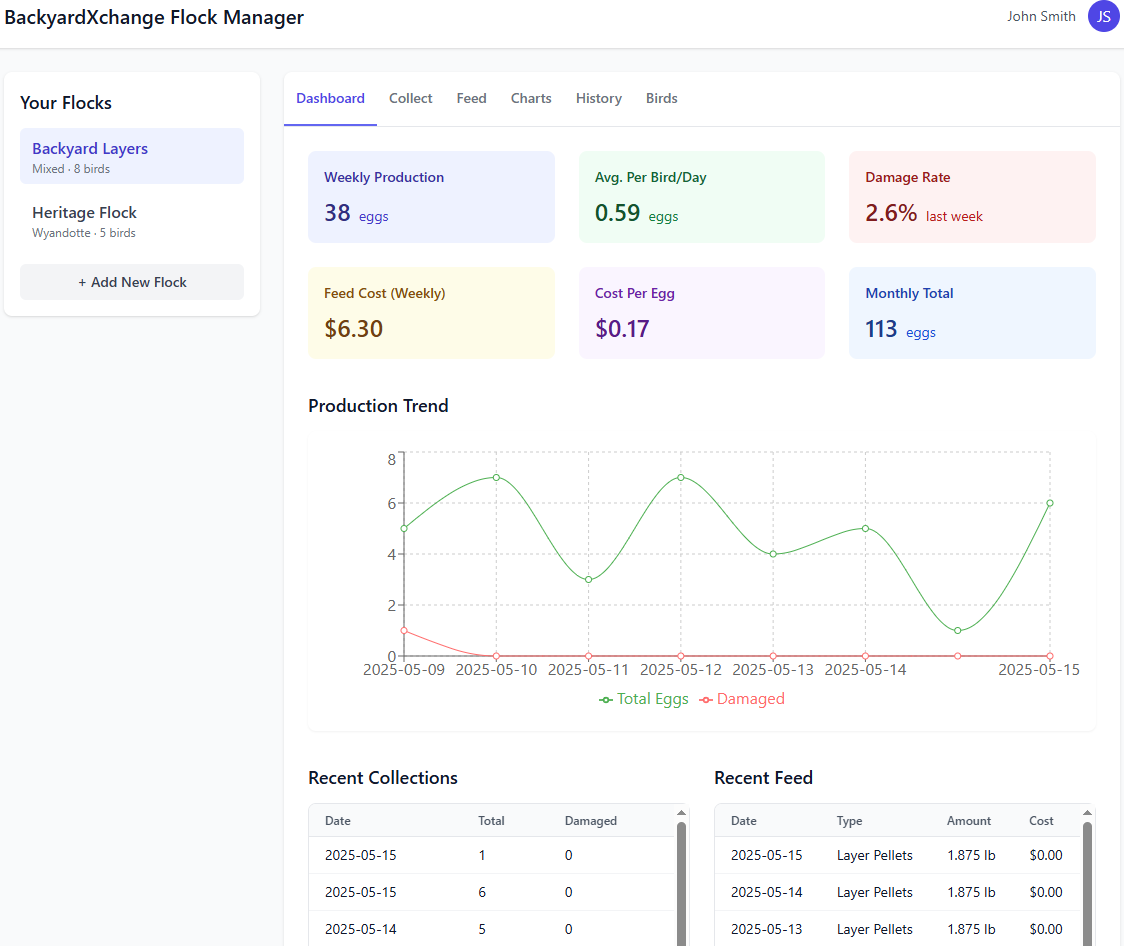Click scroll-up arrow in Recent Feed table
The width and height of the screenshot is (1124, 946).
(x=1087, y=813)
